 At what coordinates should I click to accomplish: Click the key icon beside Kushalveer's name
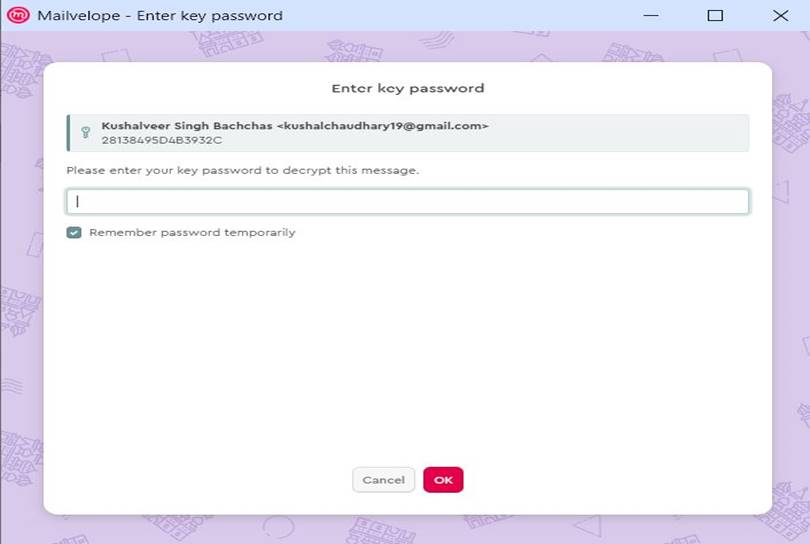(86, 132)
